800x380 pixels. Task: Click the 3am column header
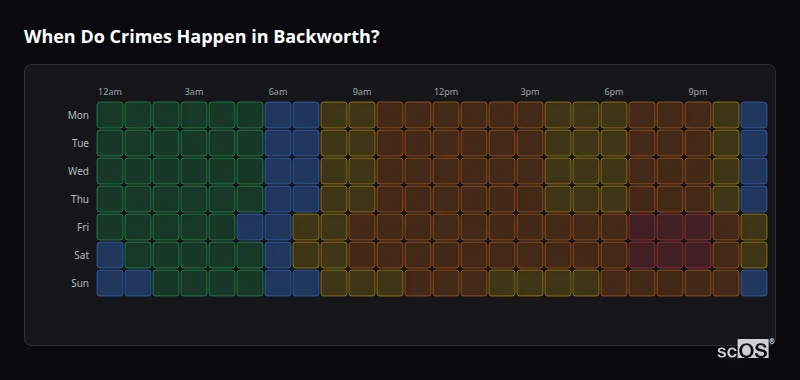pyautogui.click(x=194, y=92)
